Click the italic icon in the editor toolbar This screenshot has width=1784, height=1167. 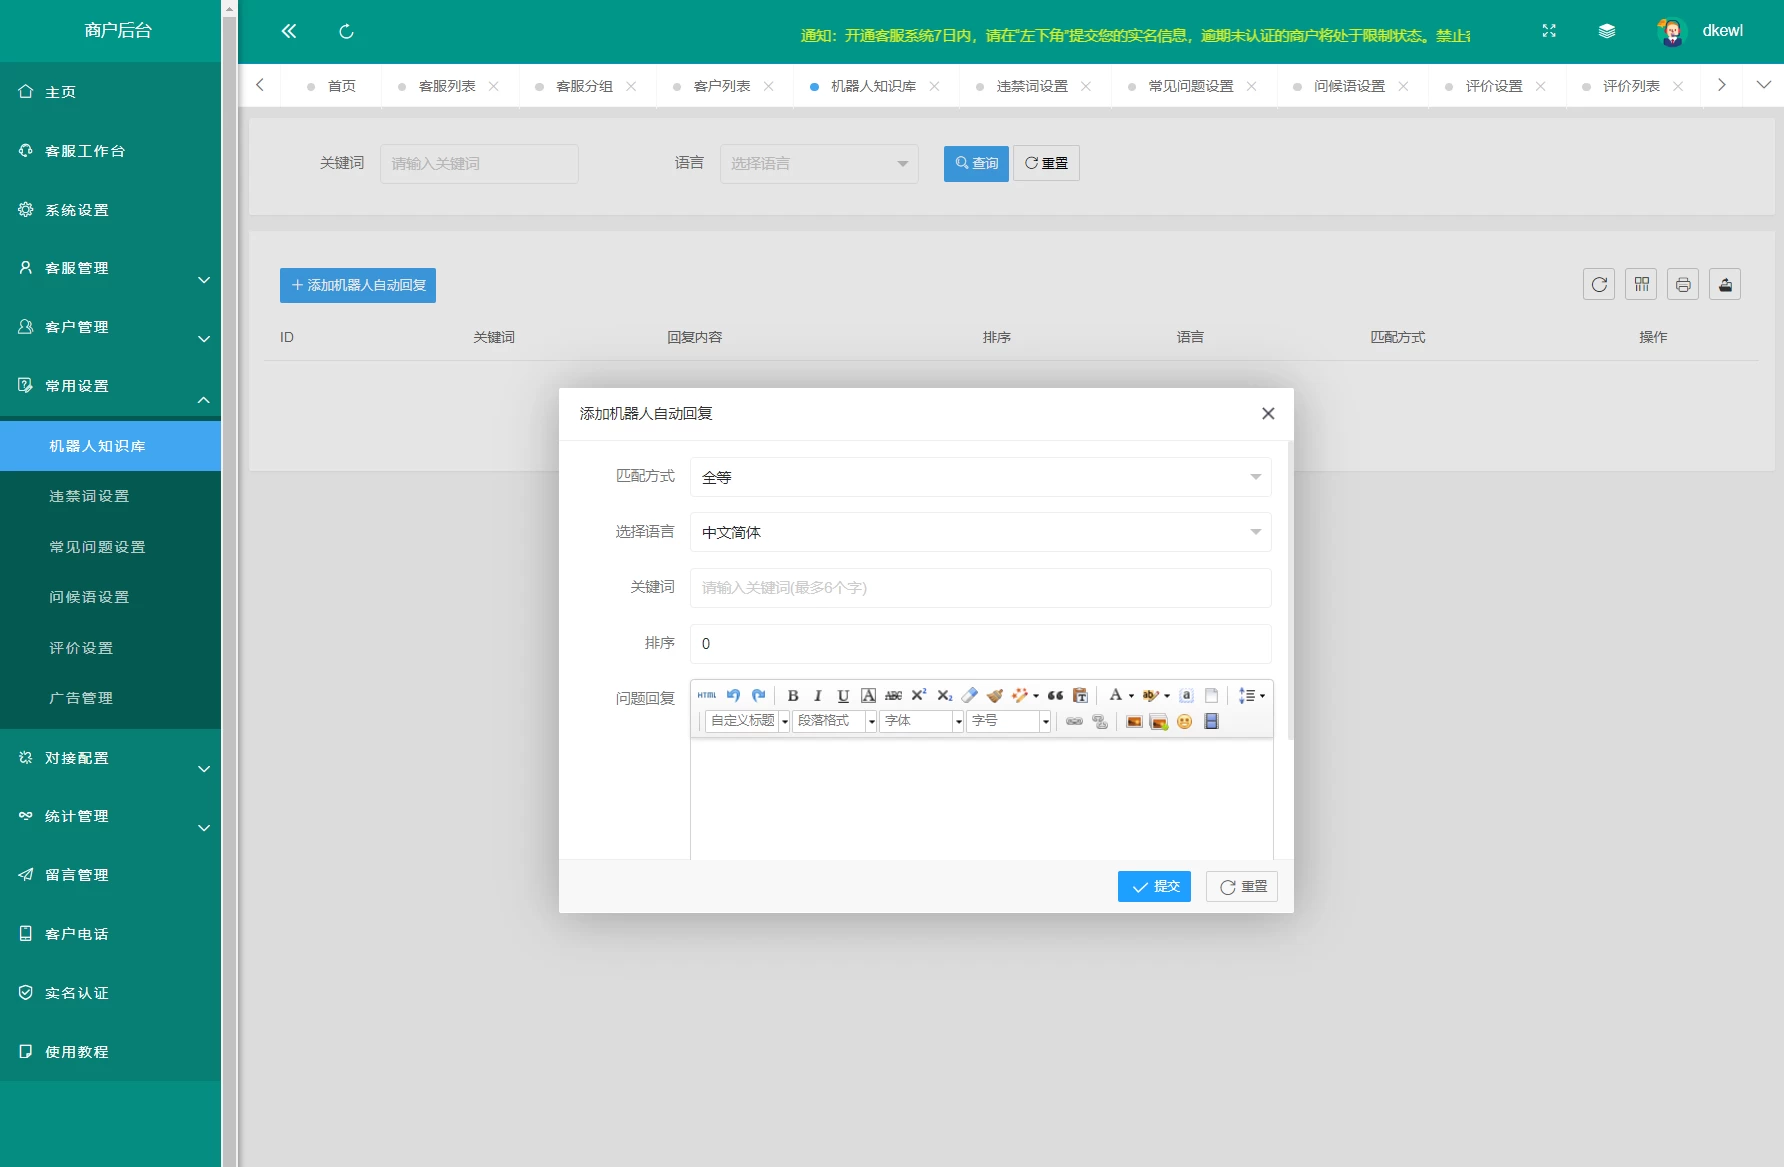(x=818, y=696)
